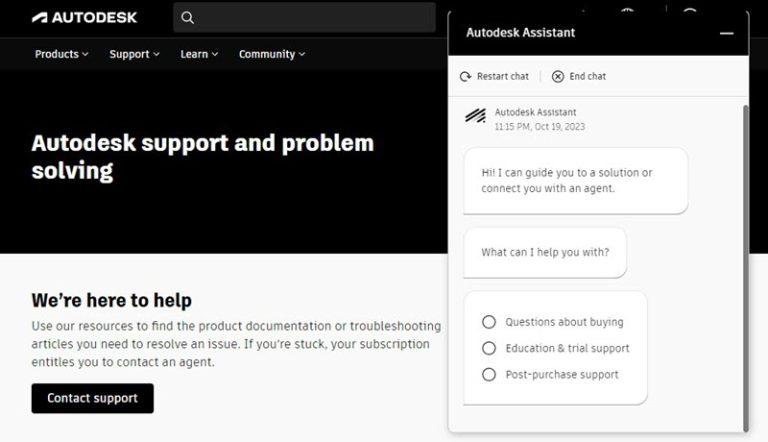Viewport: 768px width, 442px height.
Task: Click the chat panel vertical scrollbar
Action: (744, 250)
